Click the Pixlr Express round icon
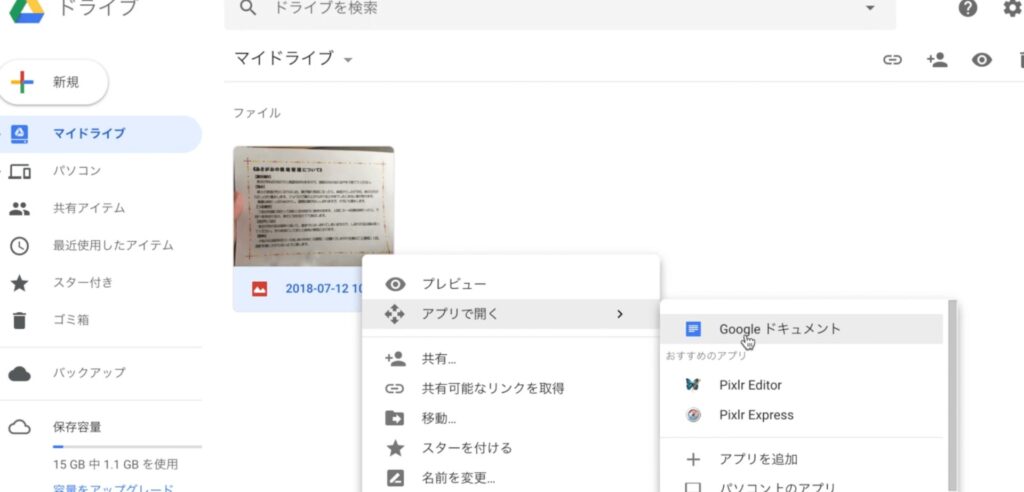This screenshot has height=492, width=1024. click(694, 415)
